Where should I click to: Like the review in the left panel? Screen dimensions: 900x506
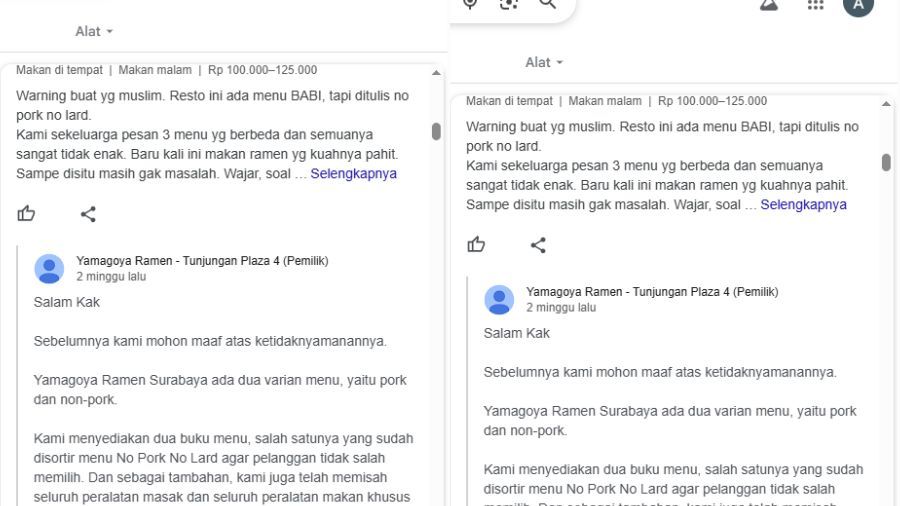tap(26, 213)
